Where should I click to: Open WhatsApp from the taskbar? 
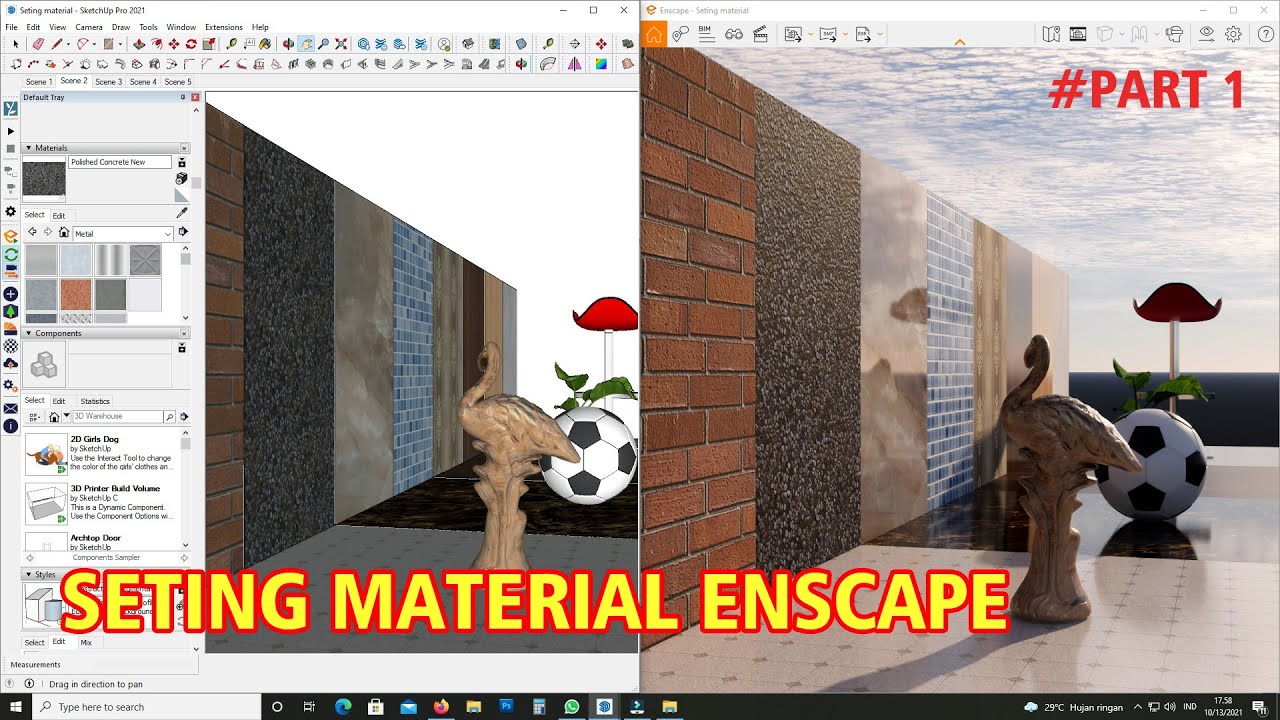pos(571,707)
